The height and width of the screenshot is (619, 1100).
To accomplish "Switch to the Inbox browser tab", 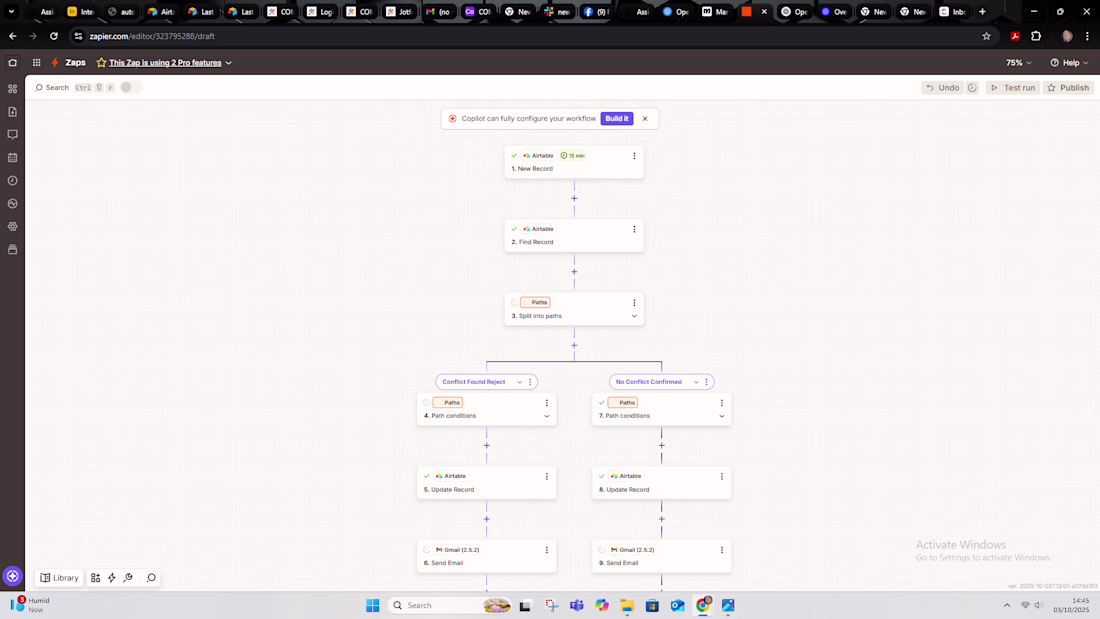I will [952, 12].
